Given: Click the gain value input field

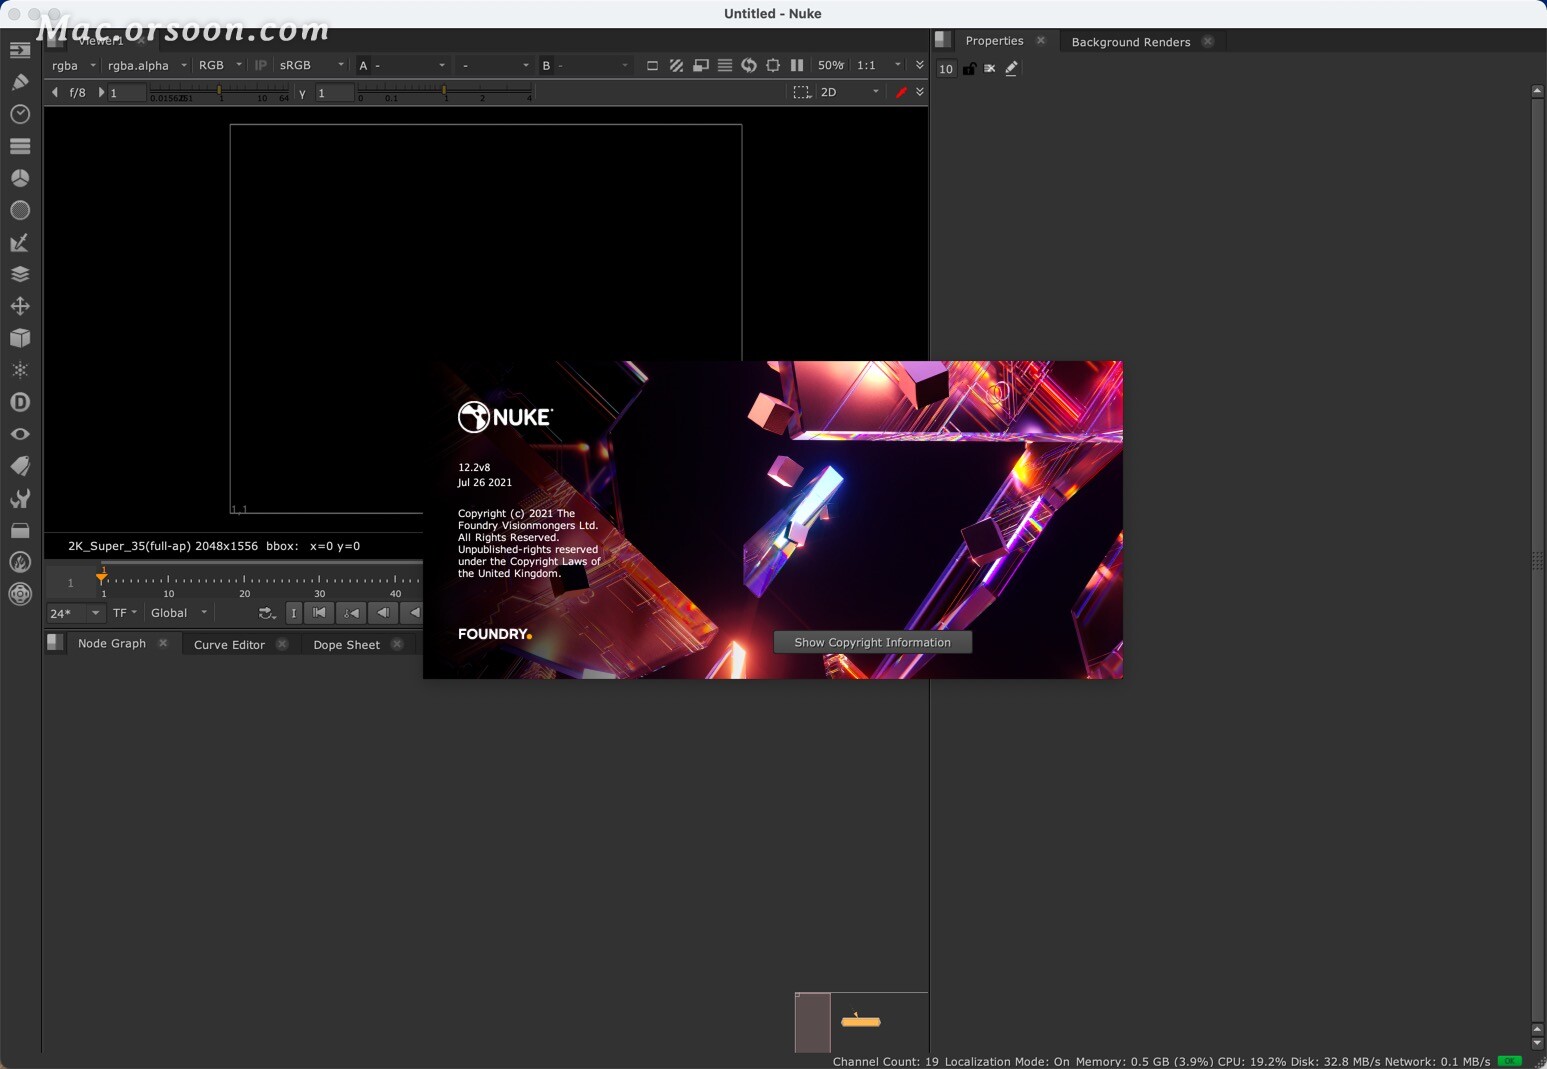Looking at the screenshot, I should [x=126, y=93].
